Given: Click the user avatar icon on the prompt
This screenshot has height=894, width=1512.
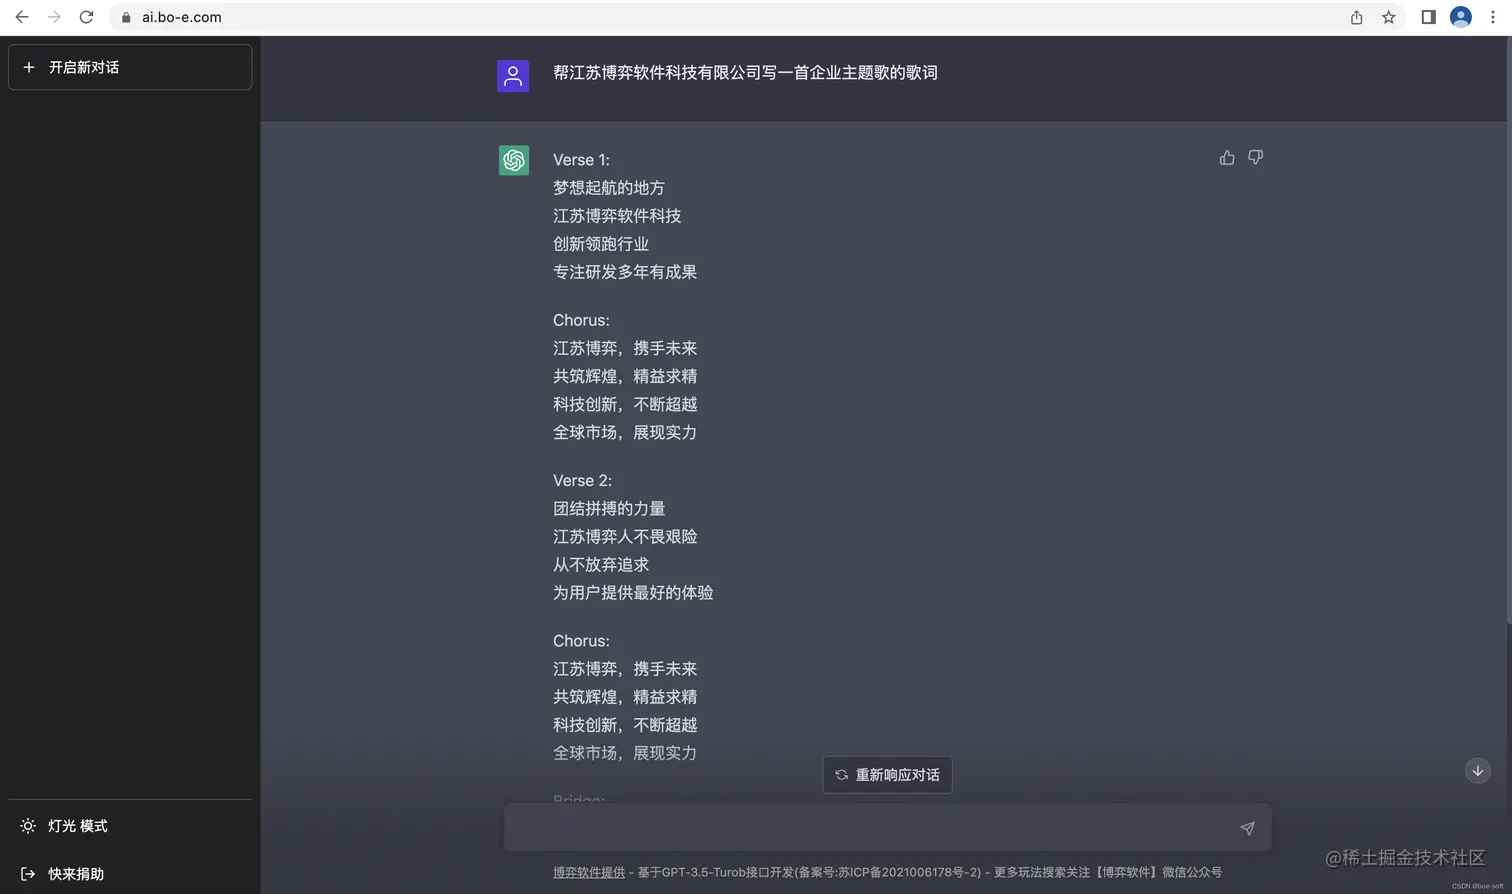Looking at the screenshot, I should [x=513, y=76].
